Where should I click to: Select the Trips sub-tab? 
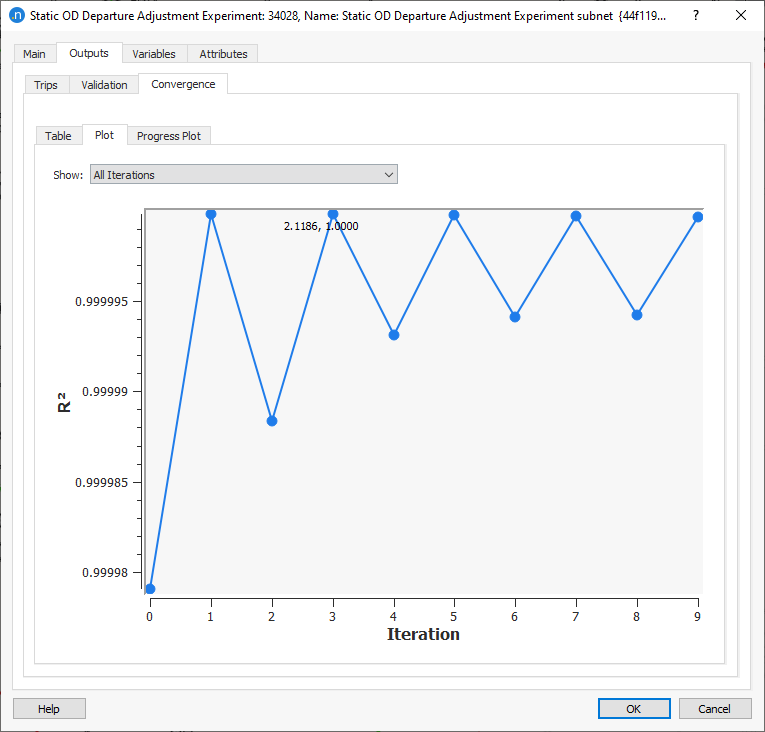pos(46,85)
